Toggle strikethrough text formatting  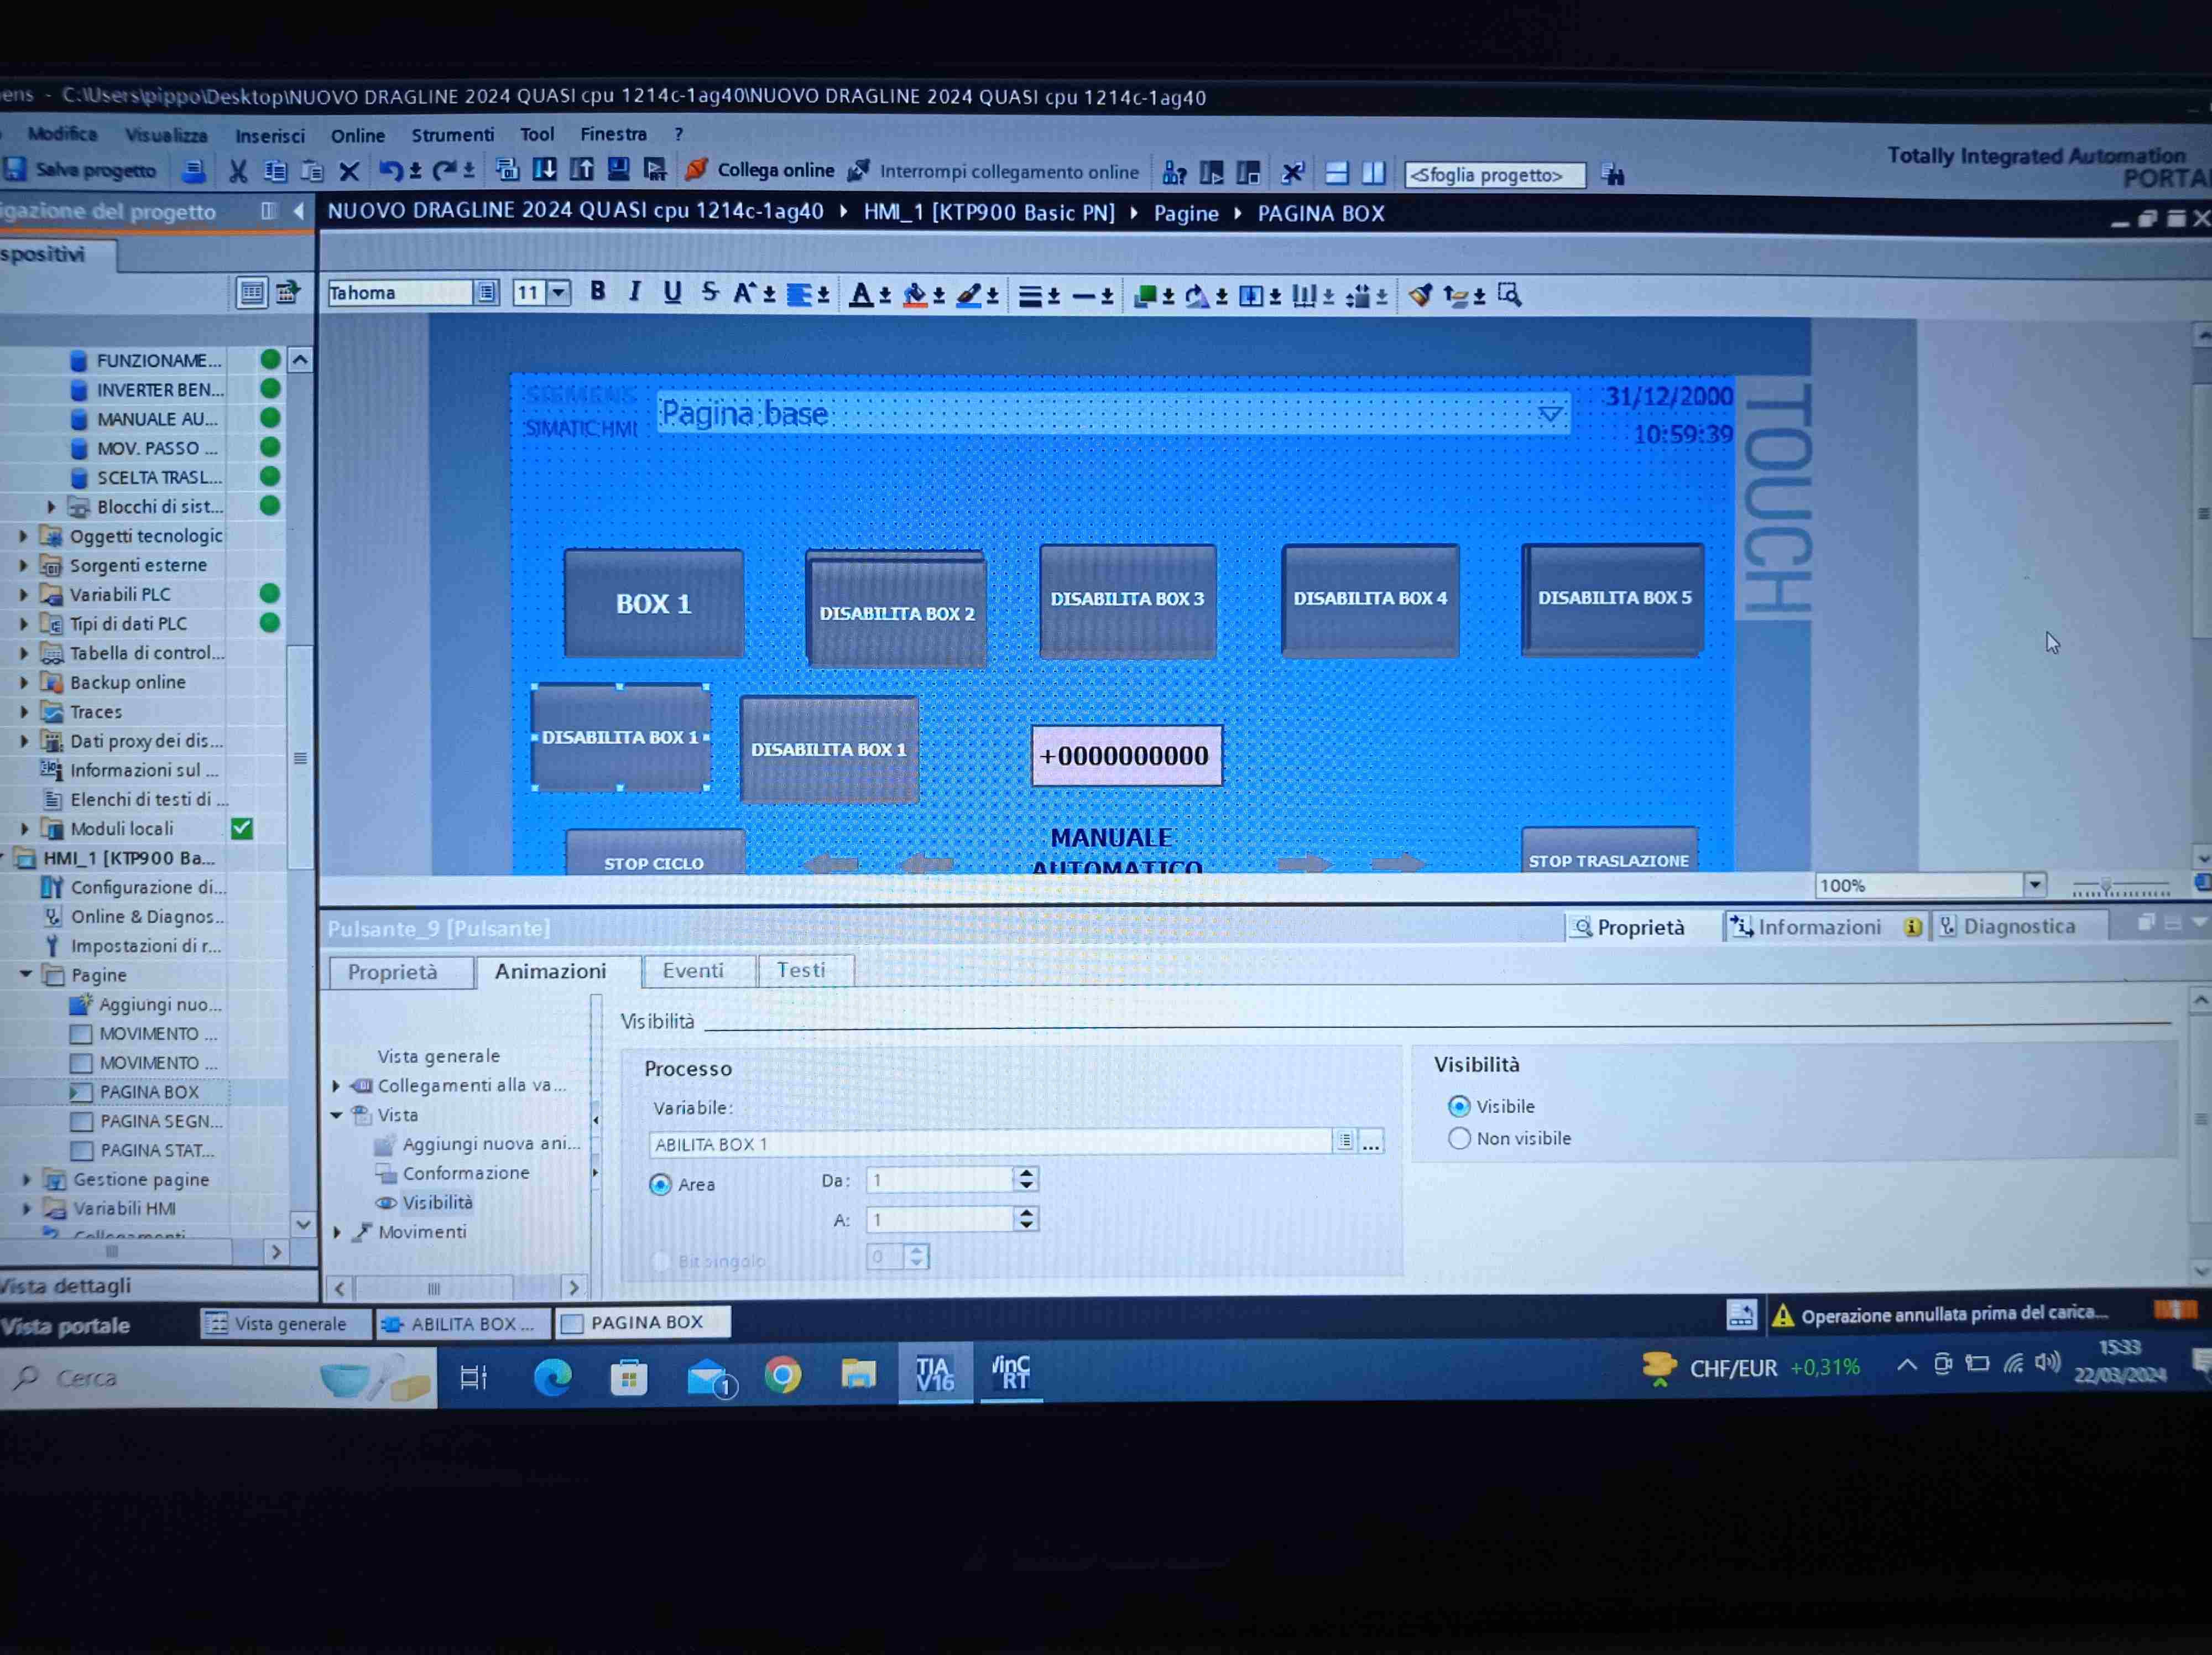click(x=710, y=292)
